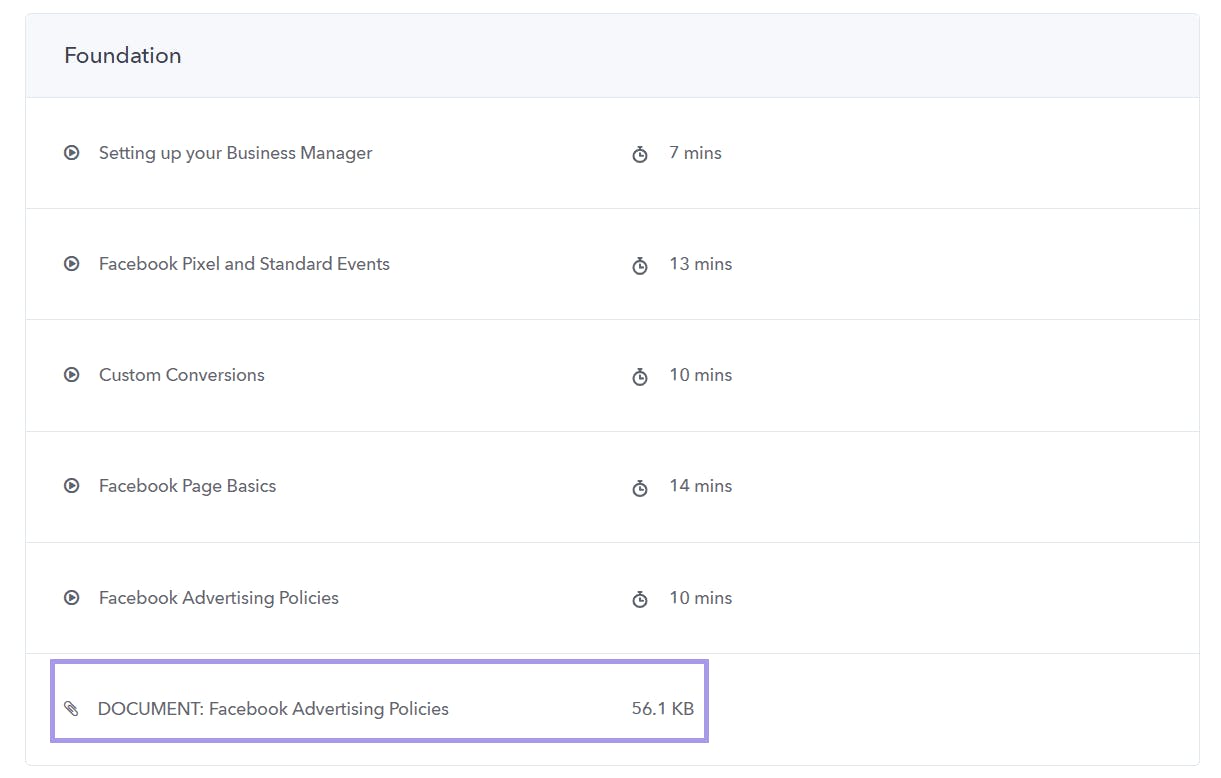
Task: Click the 14 mins duration text
Action: [700, 486]
